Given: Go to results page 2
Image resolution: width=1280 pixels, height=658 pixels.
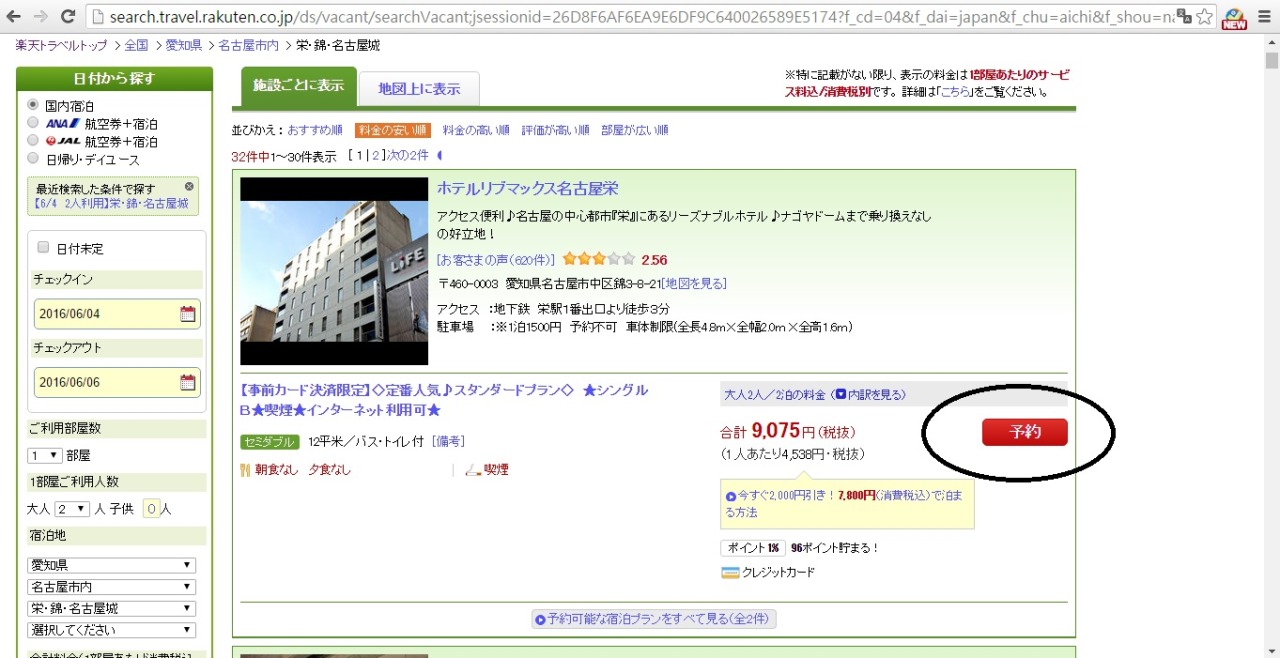Looking at the screenshot, I should pyautogui.click(x=376, y=156).
